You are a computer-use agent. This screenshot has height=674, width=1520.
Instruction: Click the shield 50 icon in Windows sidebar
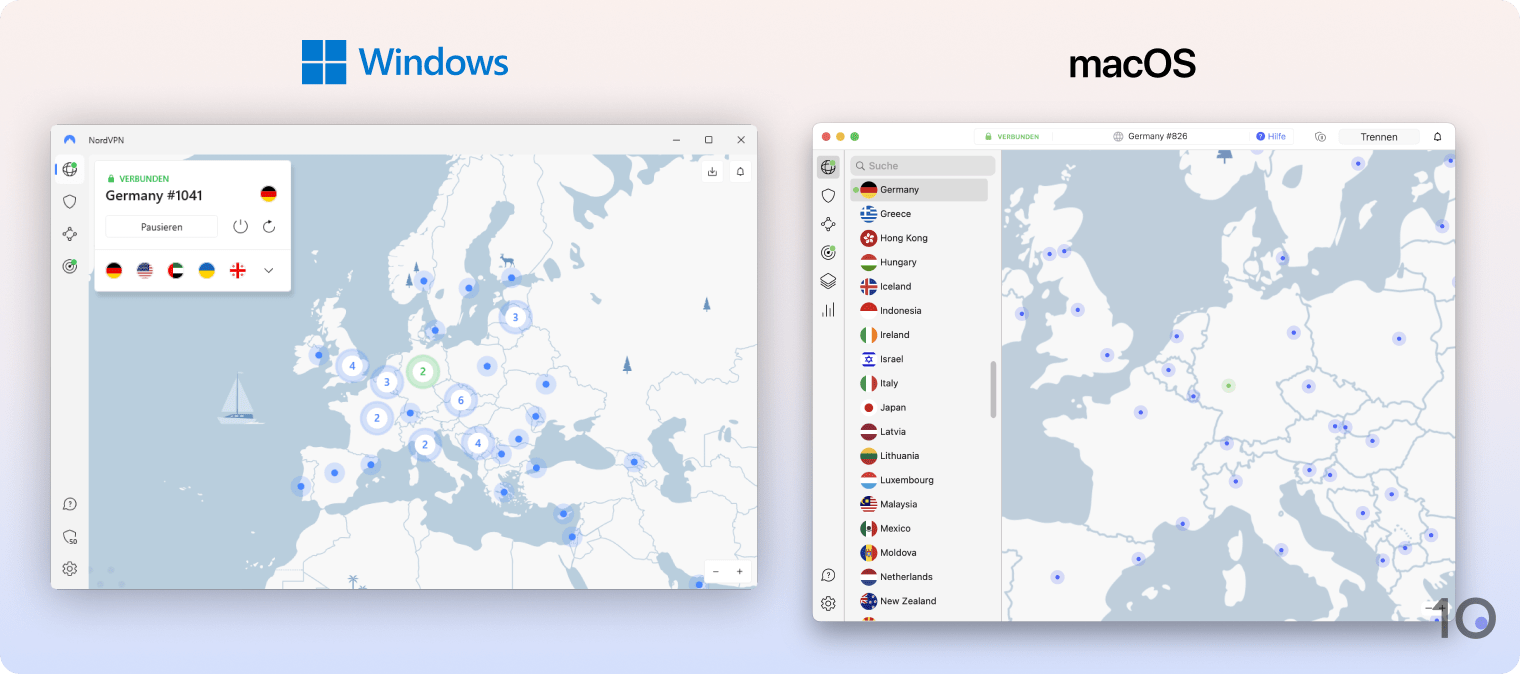pyautogui.click(x=69, y=537)
